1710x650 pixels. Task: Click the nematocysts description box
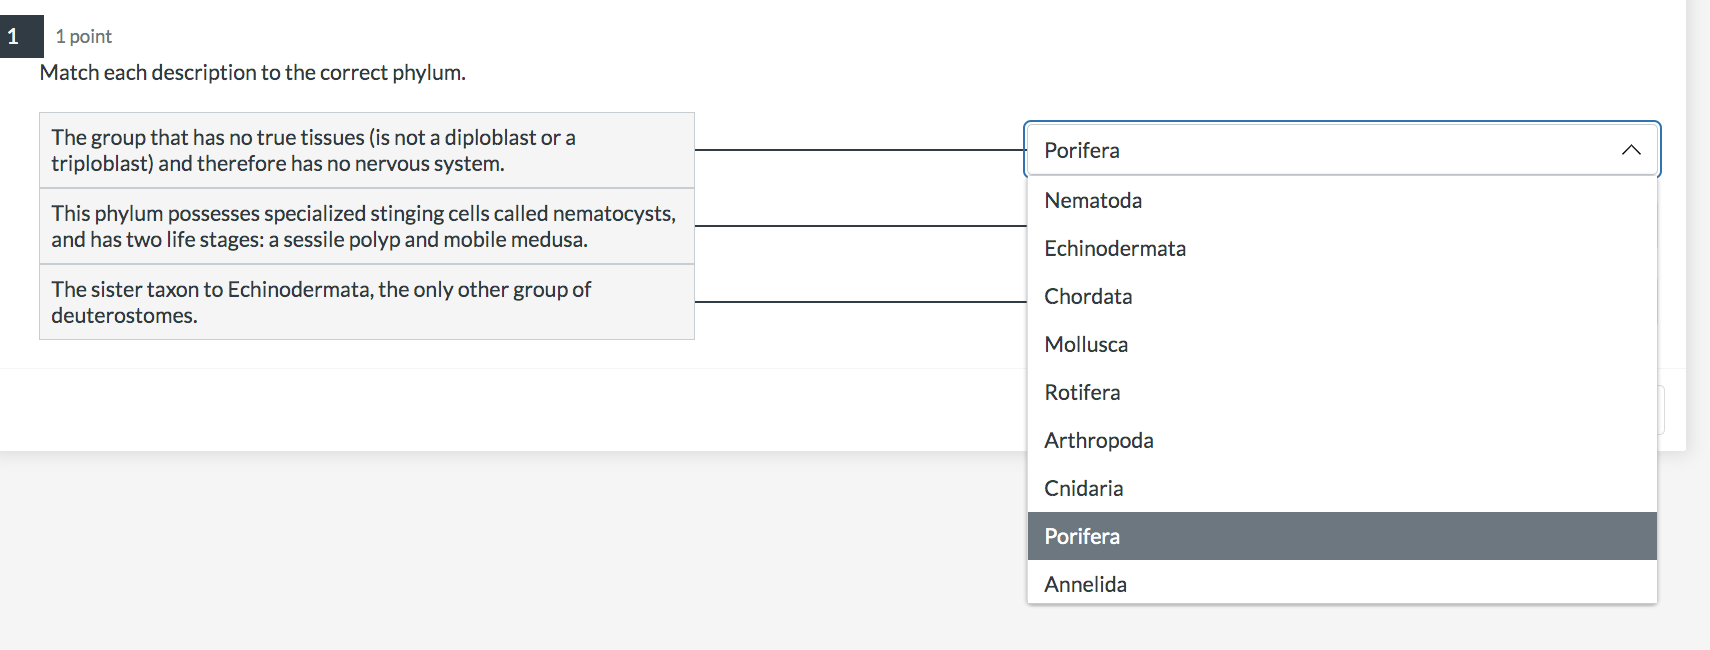tap(366, 226)
